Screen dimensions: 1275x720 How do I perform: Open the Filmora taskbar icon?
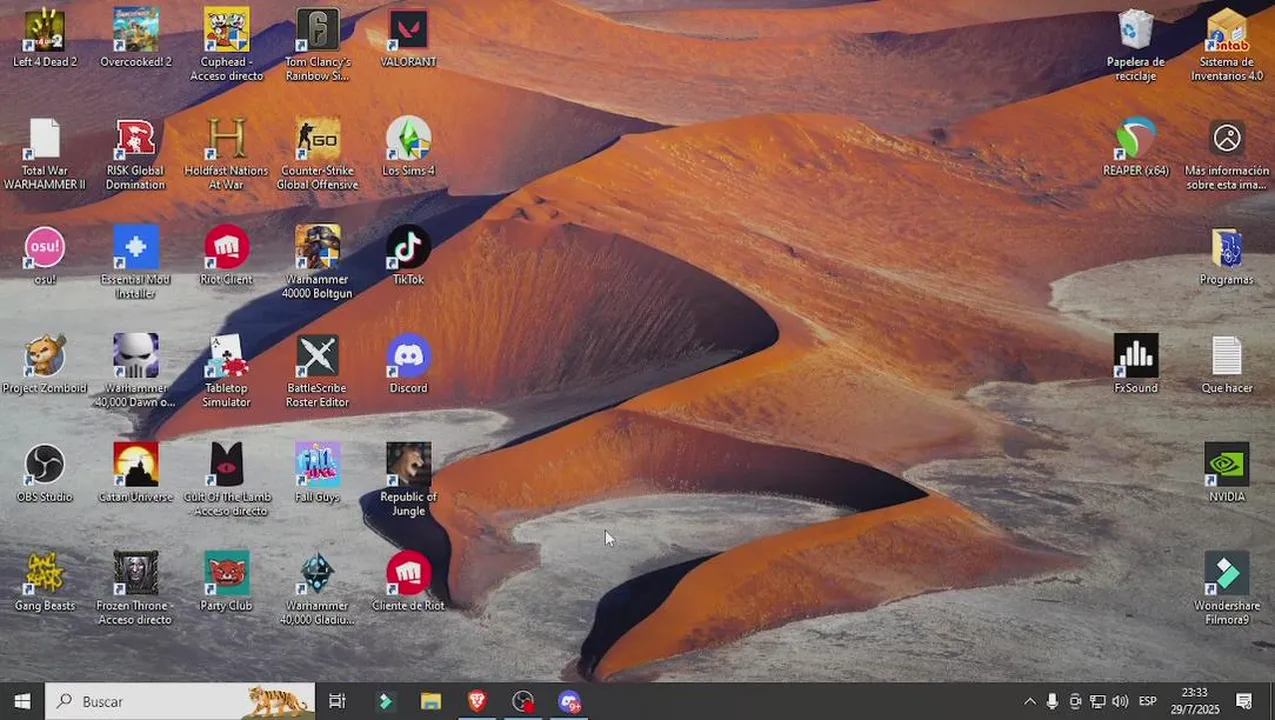(385, 701)
